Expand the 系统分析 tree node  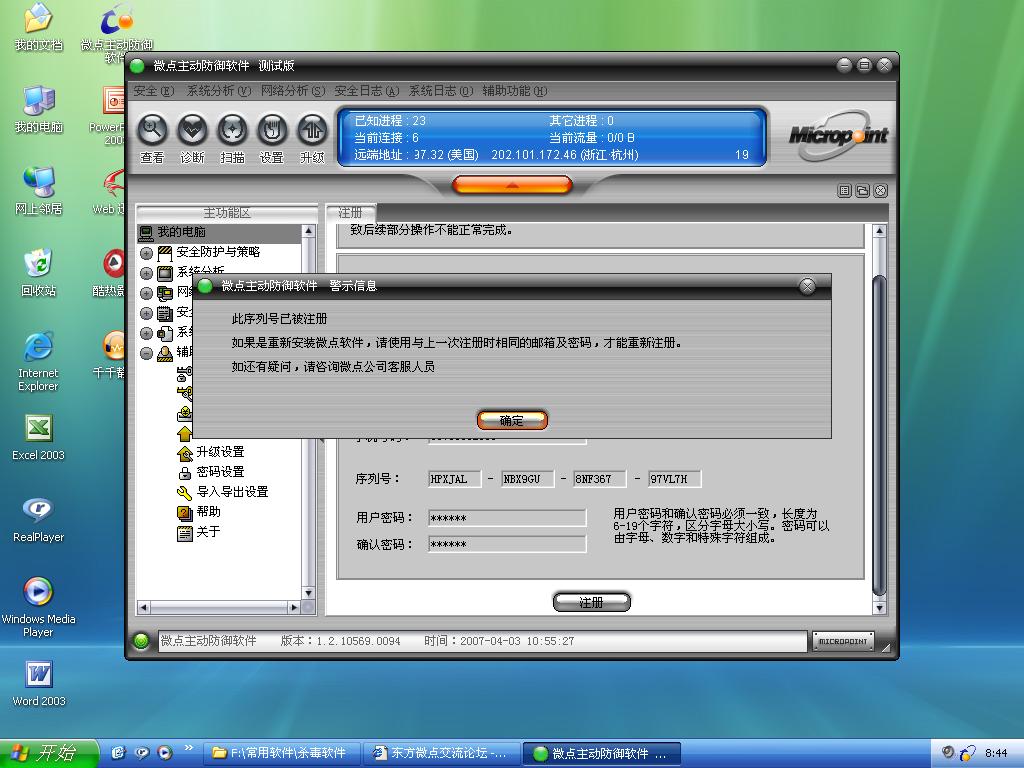(x=146, y=273)
